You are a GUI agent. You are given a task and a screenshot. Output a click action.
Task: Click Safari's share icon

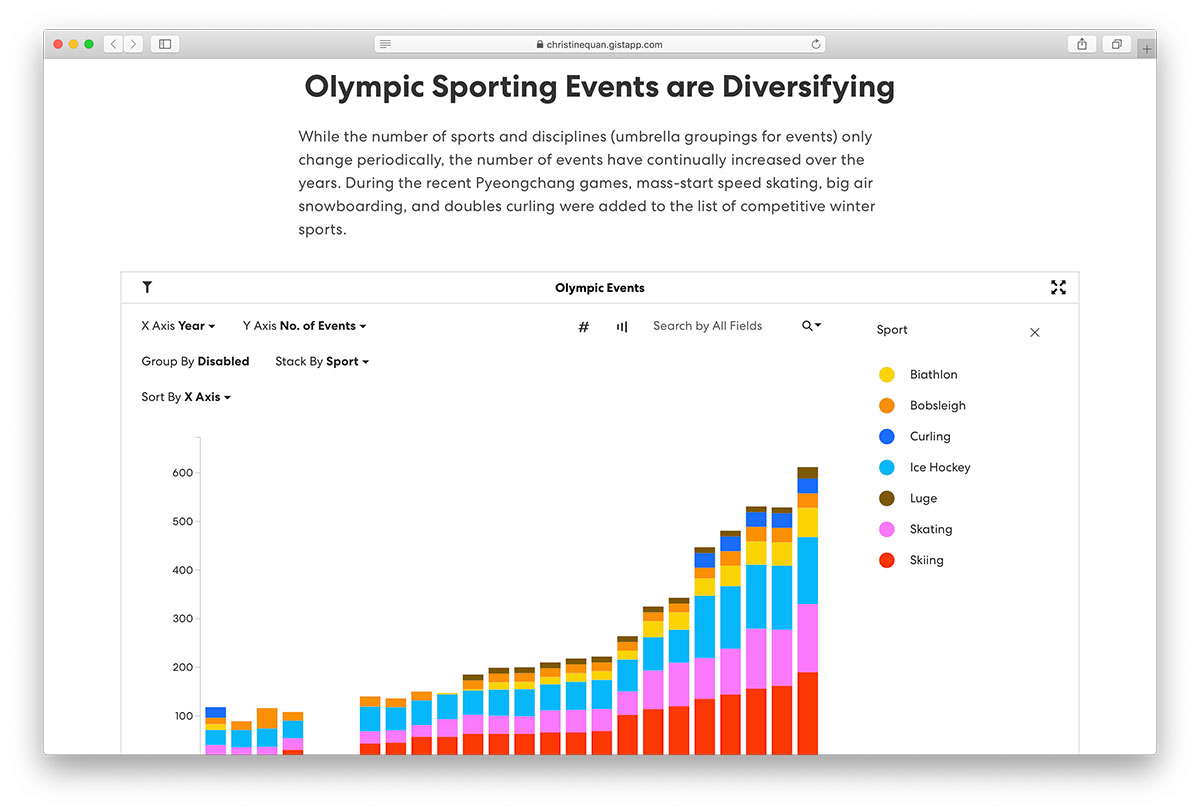point(1082,44)
